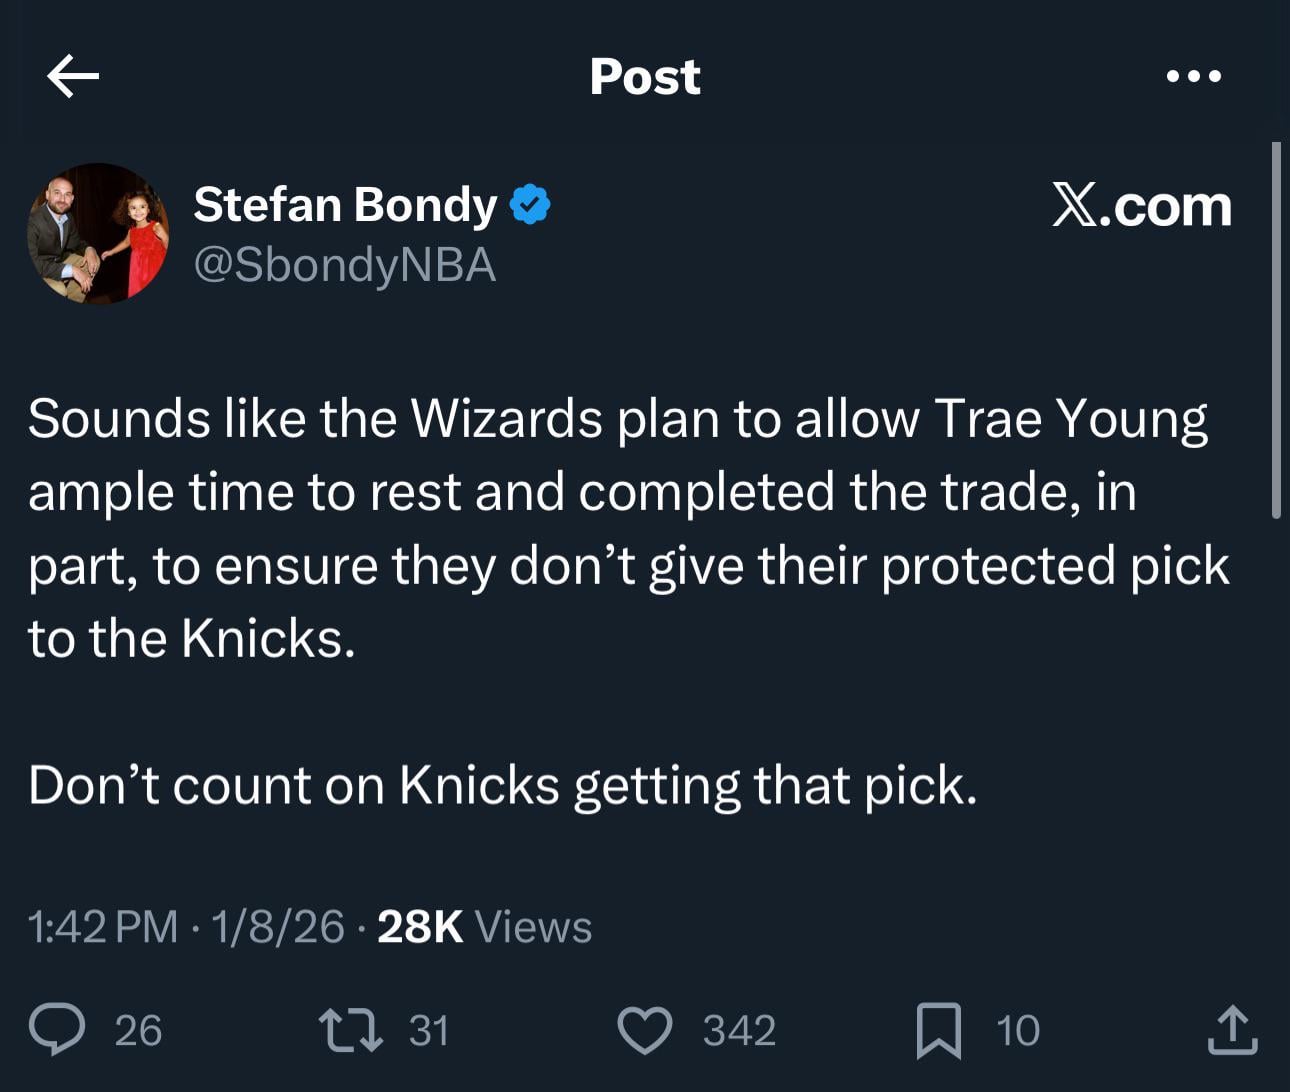Viewport: 1290px width, 1092px height.
Task: Share the post via the upload arrow icon
Action: [1232, 1030]
